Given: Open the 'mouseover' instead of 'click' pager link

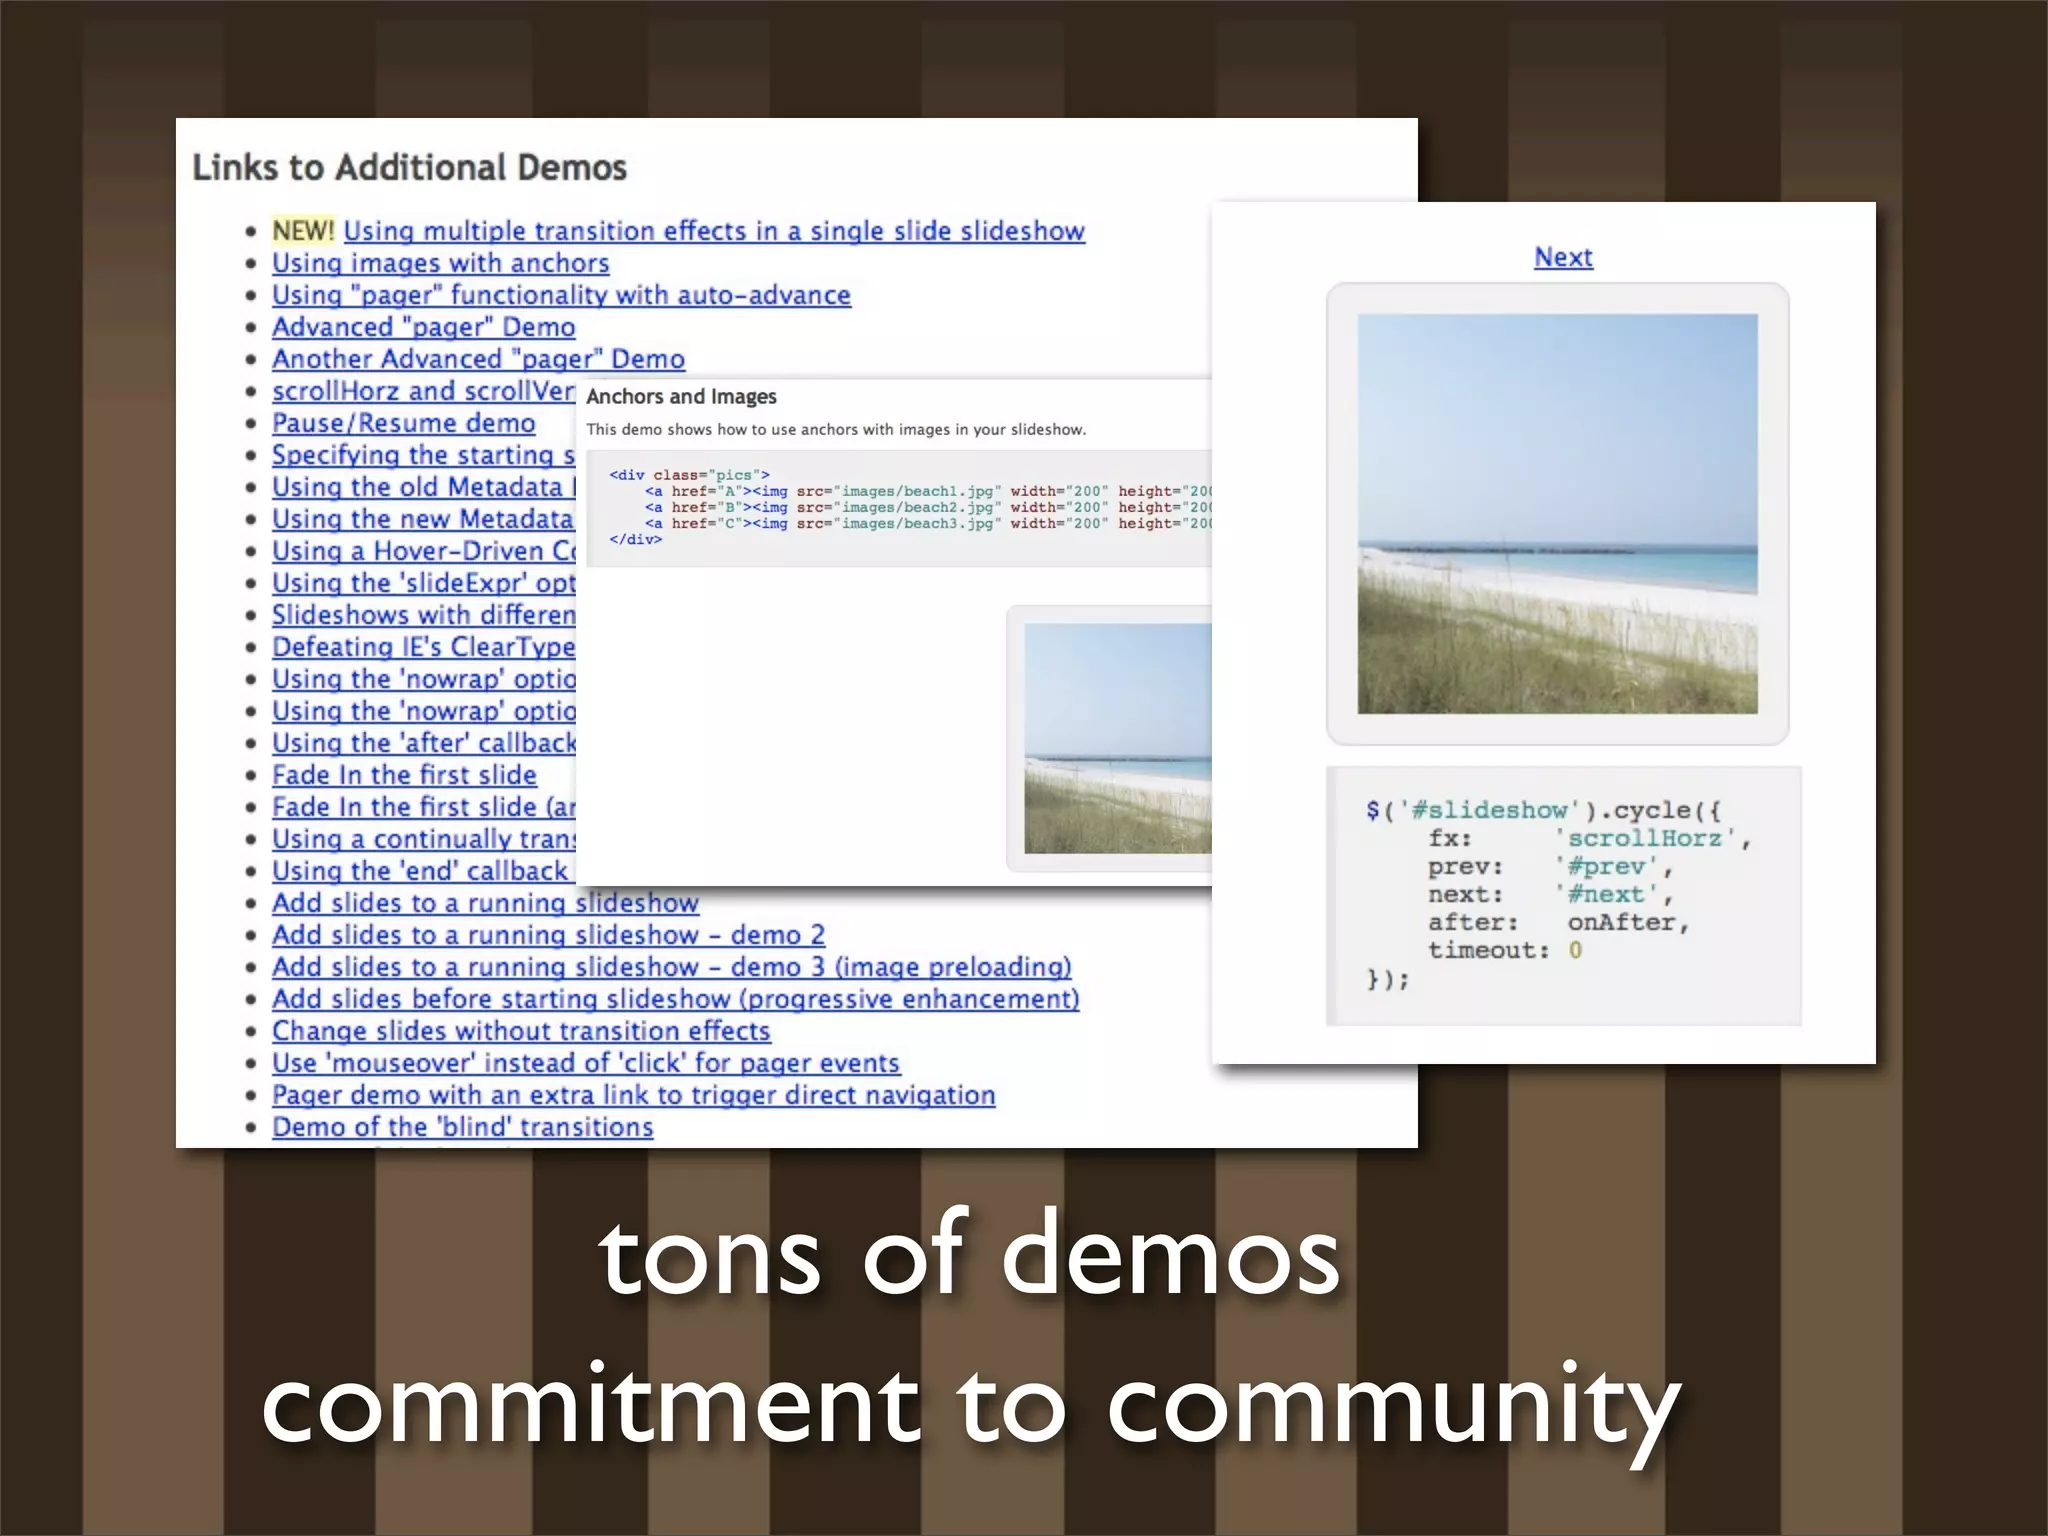Looking at the screenshot, I should tap(586, 1063).
